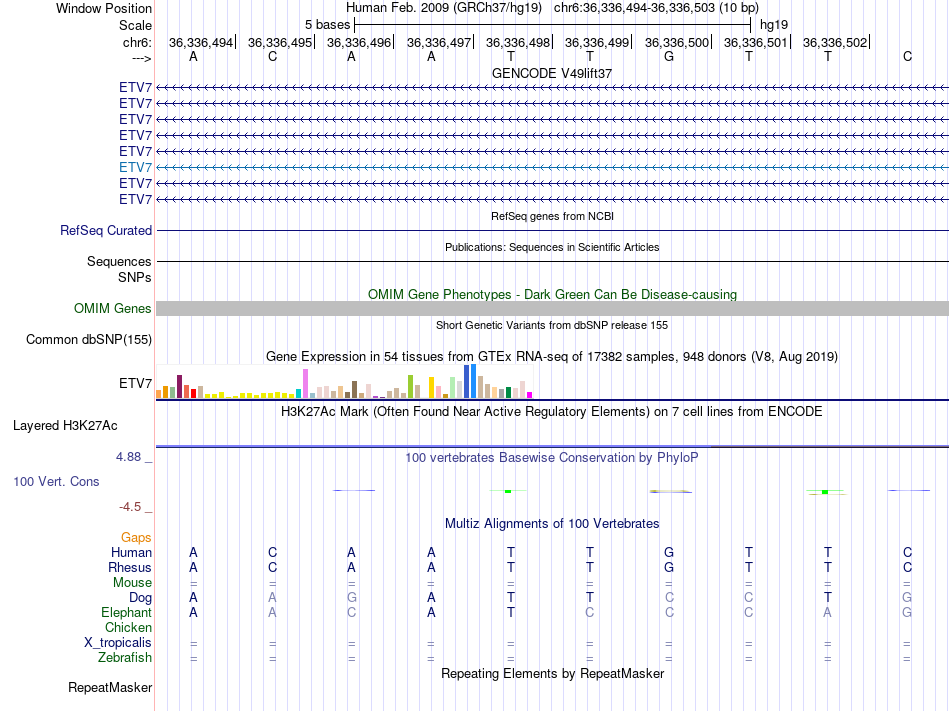Click position label 36,336,500
950x711 pixels.
[676, 42]
